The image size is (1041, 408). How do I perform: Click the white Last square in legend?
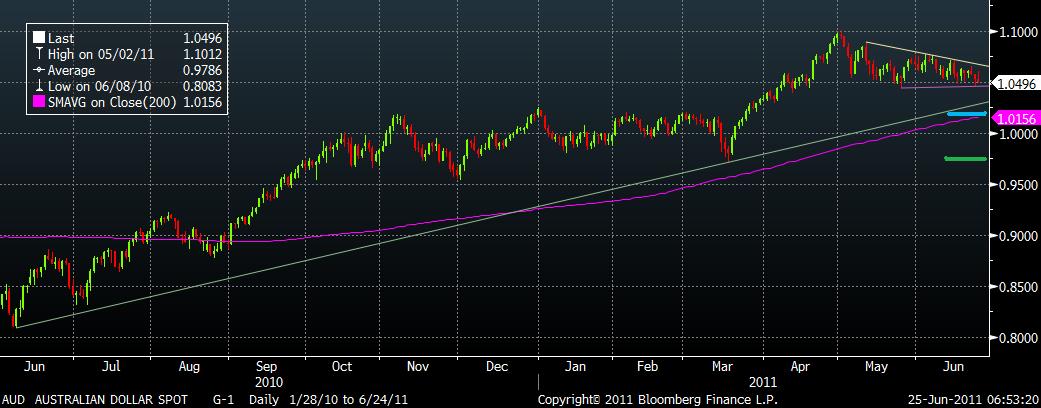[x=39, y=38]
